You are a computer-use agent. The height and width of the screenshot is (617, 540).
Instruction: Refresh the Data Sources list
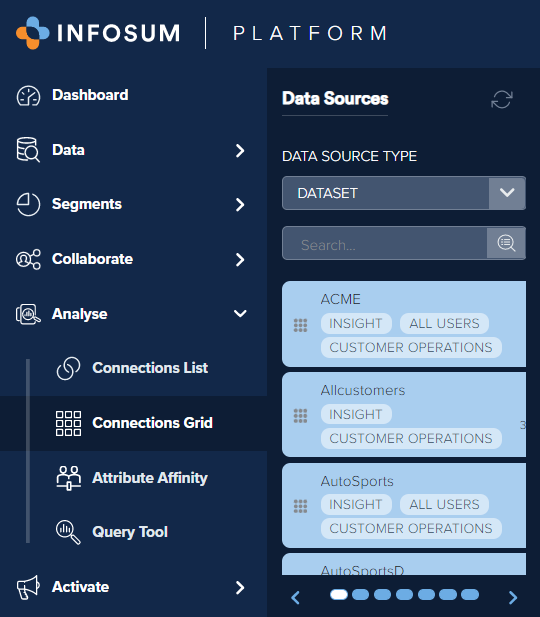point(502,99)
